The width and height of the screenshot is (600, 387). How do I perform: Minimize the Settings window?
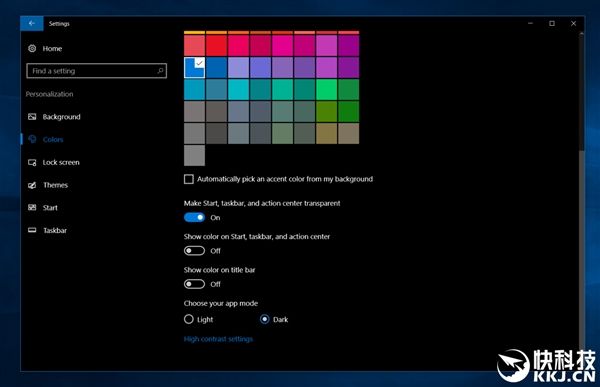point(530,23)
